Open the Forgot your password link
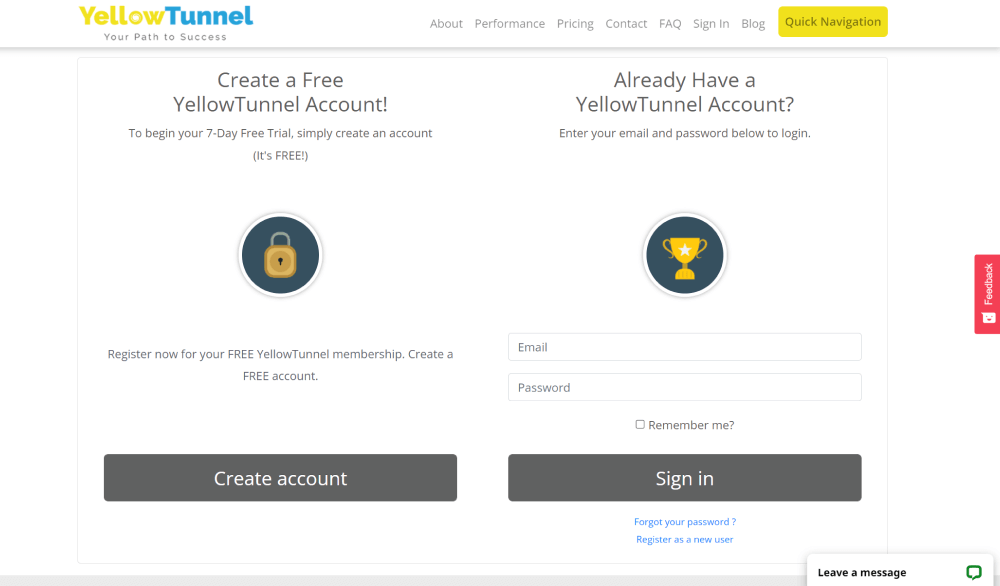The image size is (1000, 586). click(x=684, y=521)
